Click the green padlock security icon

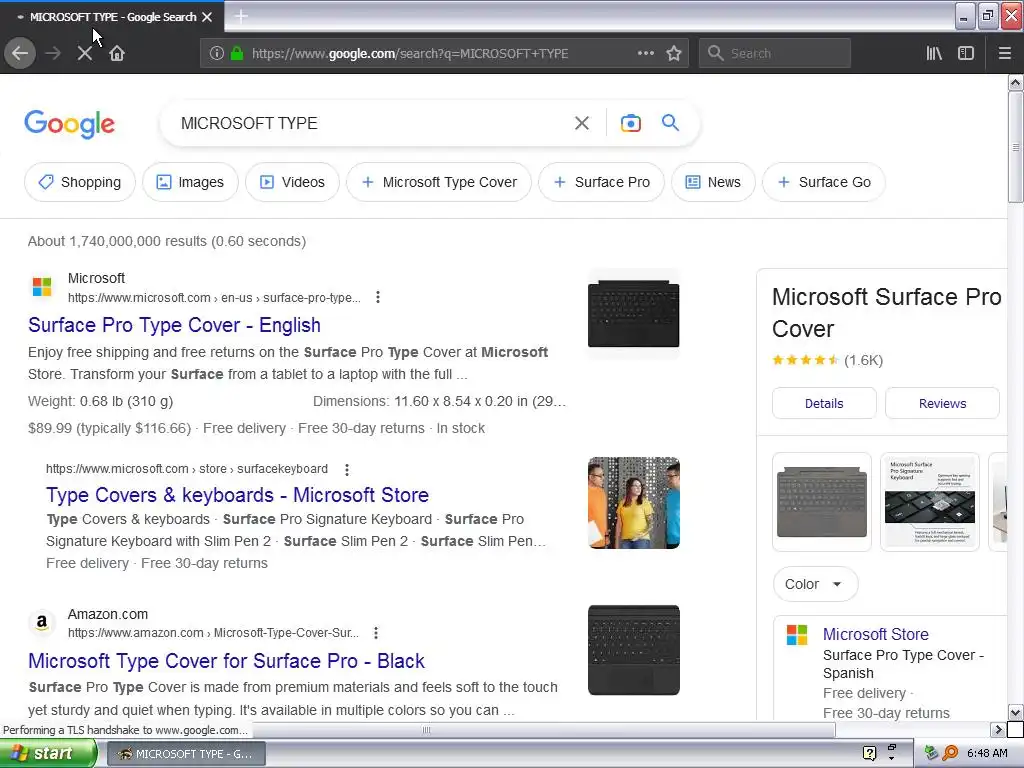[x=237, y=54]
